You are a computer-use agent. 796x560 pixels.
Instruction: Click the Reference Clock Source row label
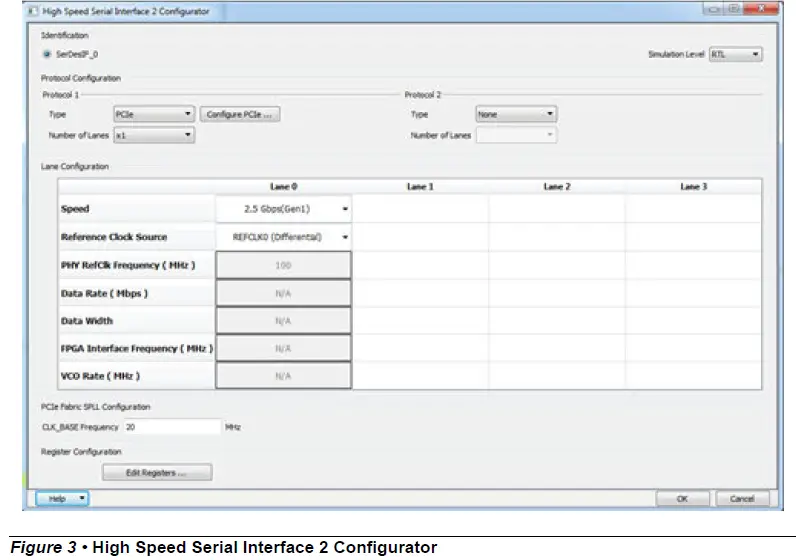pyautogui.click(x=114, y=237)
